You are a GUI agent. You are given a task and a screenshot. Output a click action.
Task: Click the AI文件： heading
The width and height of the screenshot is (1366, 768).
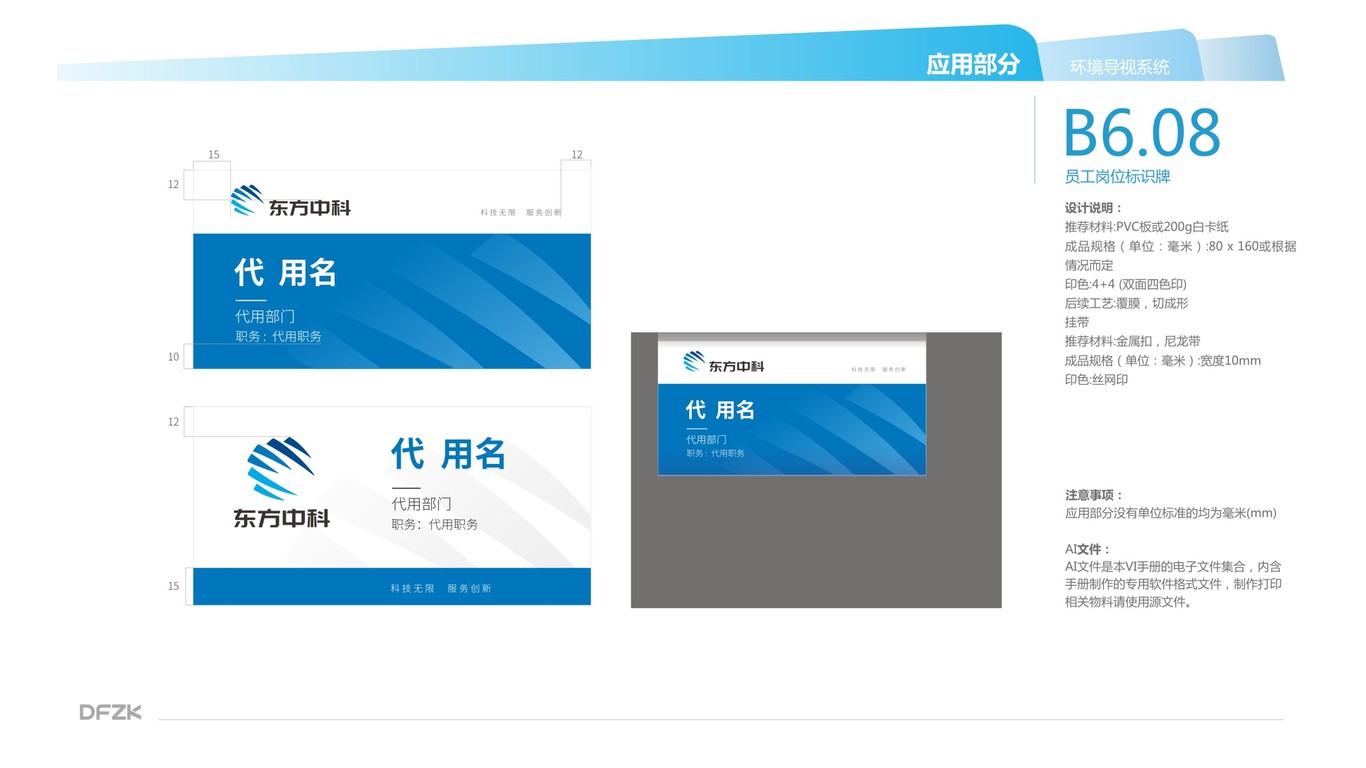(1088, 549)
